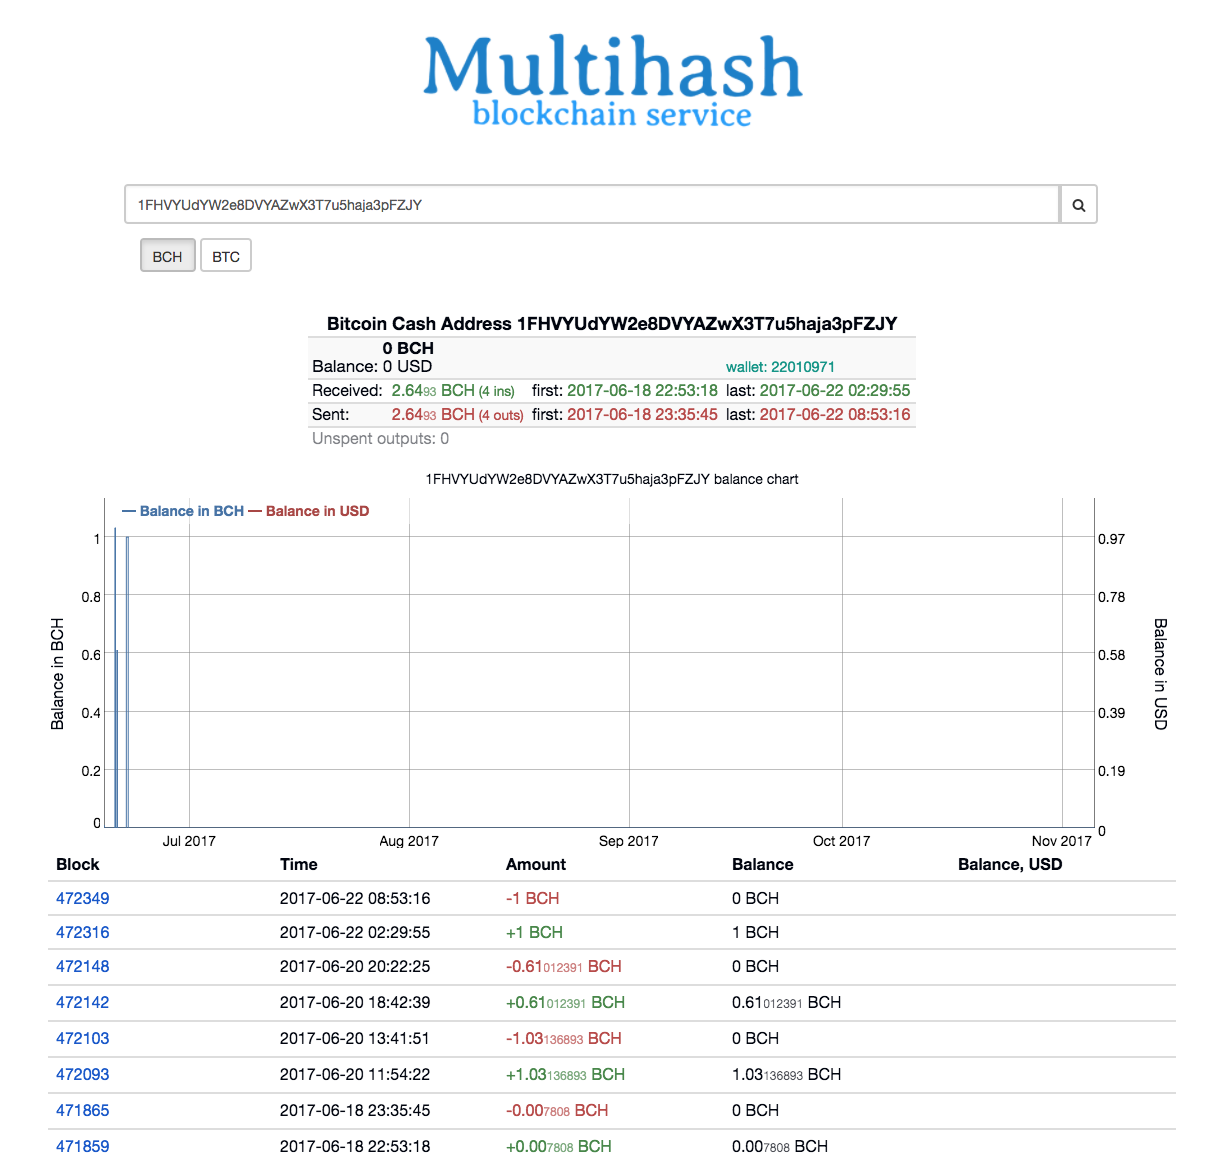1212x1164 pixels.
Task: Open block 472316 details
Action: (83, 932)
